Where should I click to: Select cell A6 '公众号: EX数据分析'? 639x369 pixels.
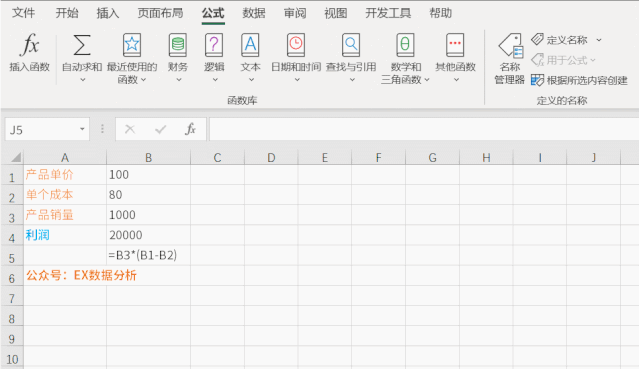coord(65,275)
